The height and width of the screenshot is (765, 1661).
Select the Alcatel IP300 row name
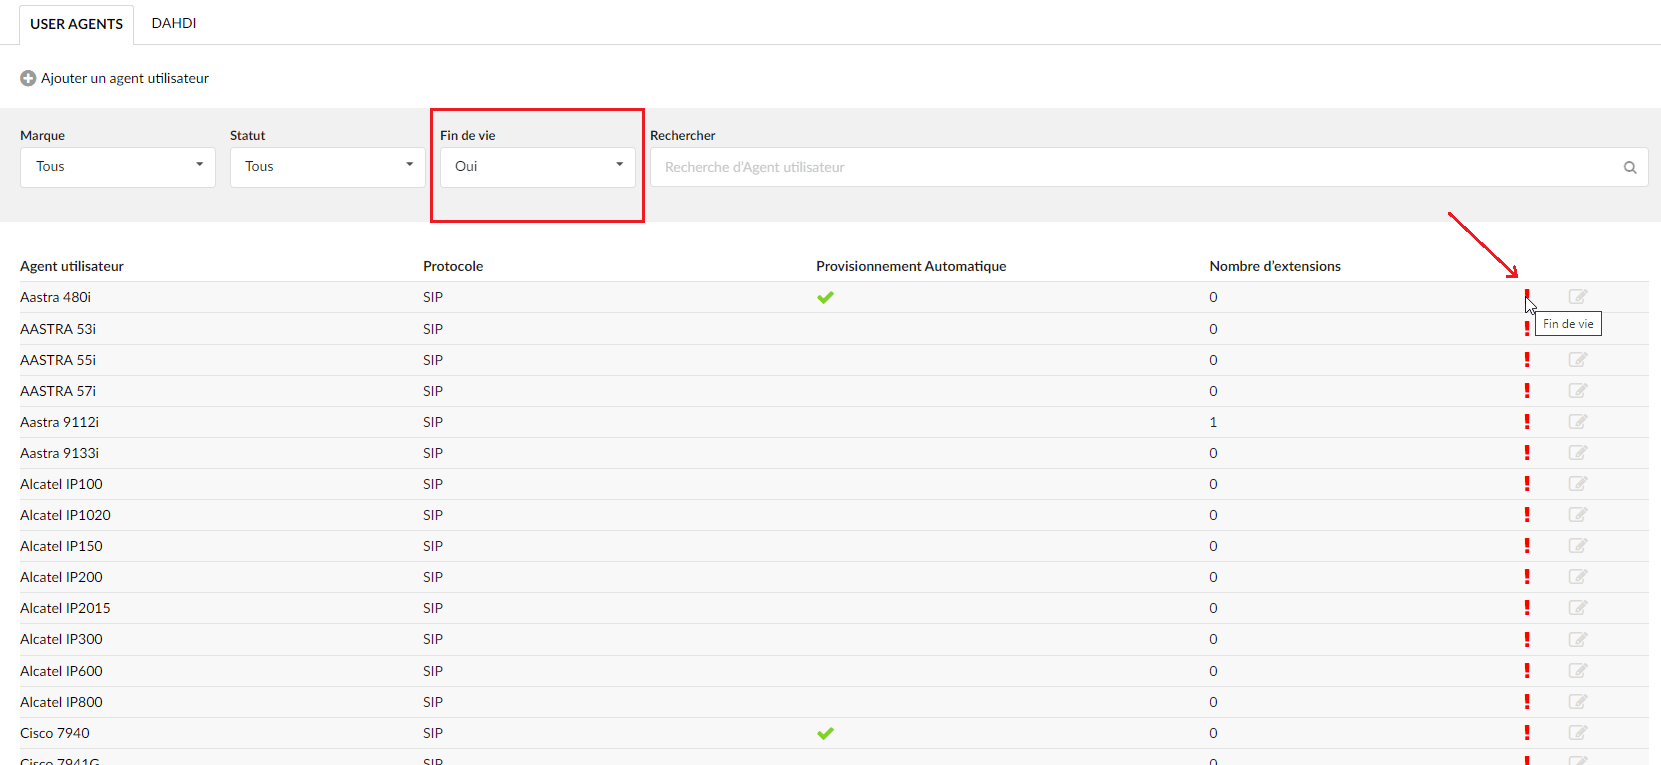(x=61, y=639)
